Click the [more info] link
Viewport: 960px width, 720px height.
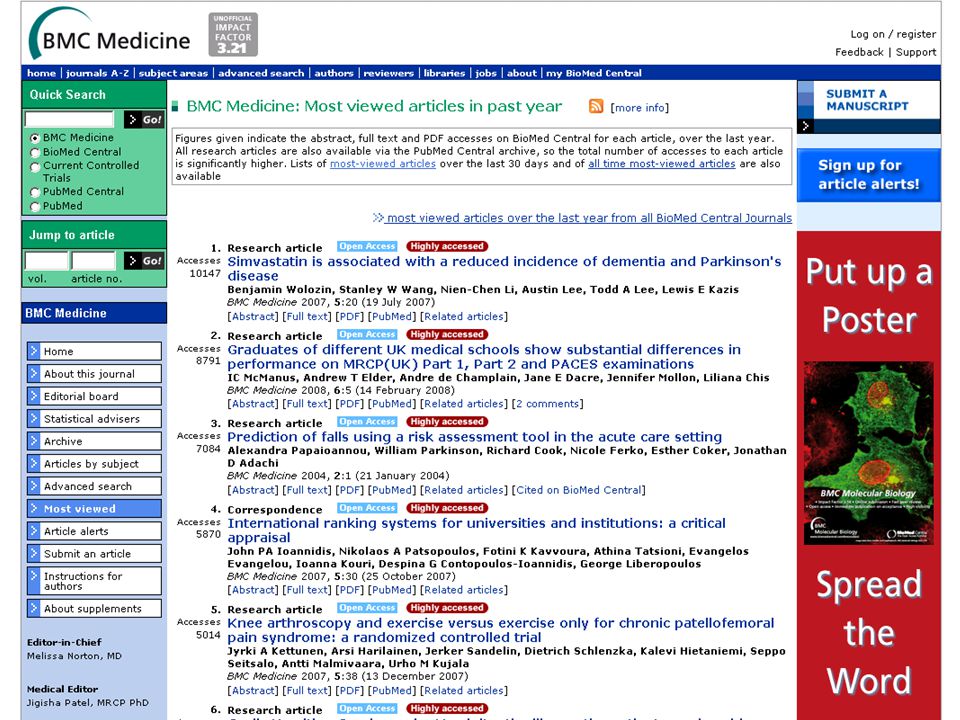pos(640,108)
